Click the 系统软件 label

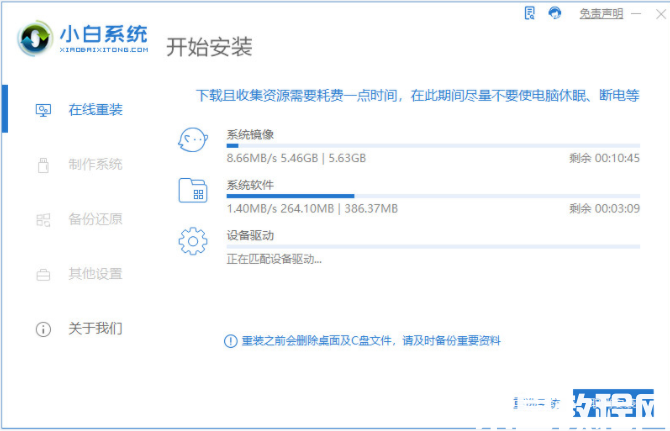(x=250, y=185)
